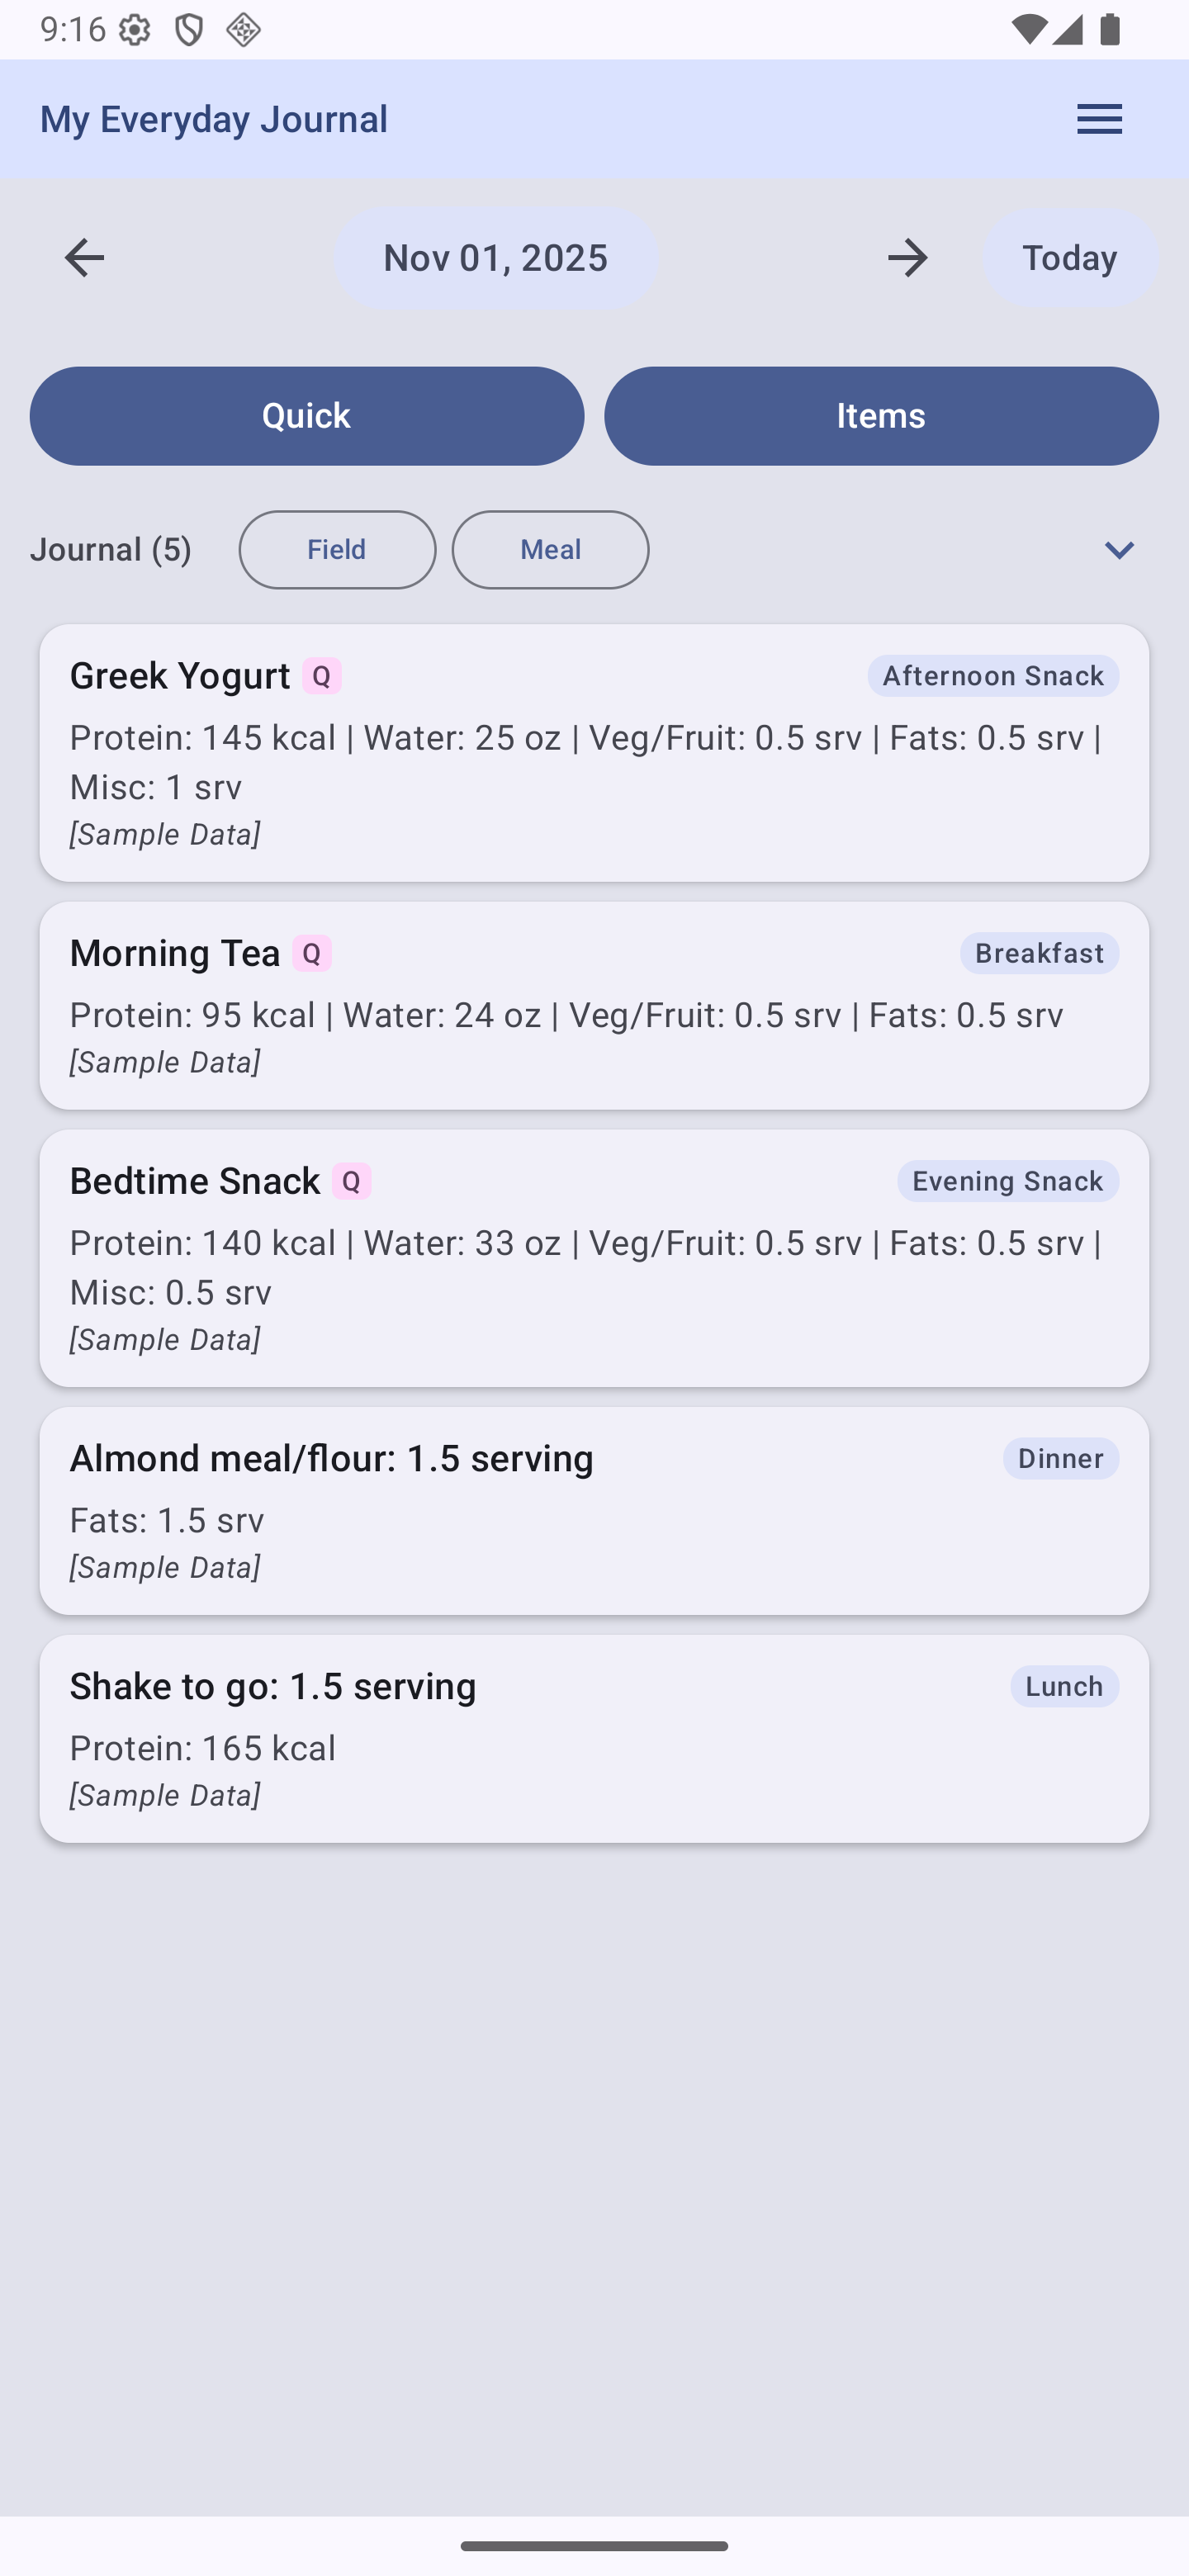Tap the Breakfast tag on Morning Tea
Image resolution: width=1189 pixels, height=2576 pixels.
[1039, 953]
